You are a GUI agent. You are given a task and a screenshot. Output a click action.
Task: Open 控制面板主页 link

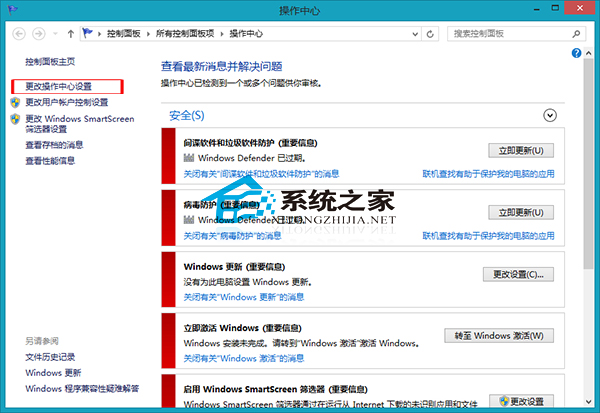(x=50, y=62)
